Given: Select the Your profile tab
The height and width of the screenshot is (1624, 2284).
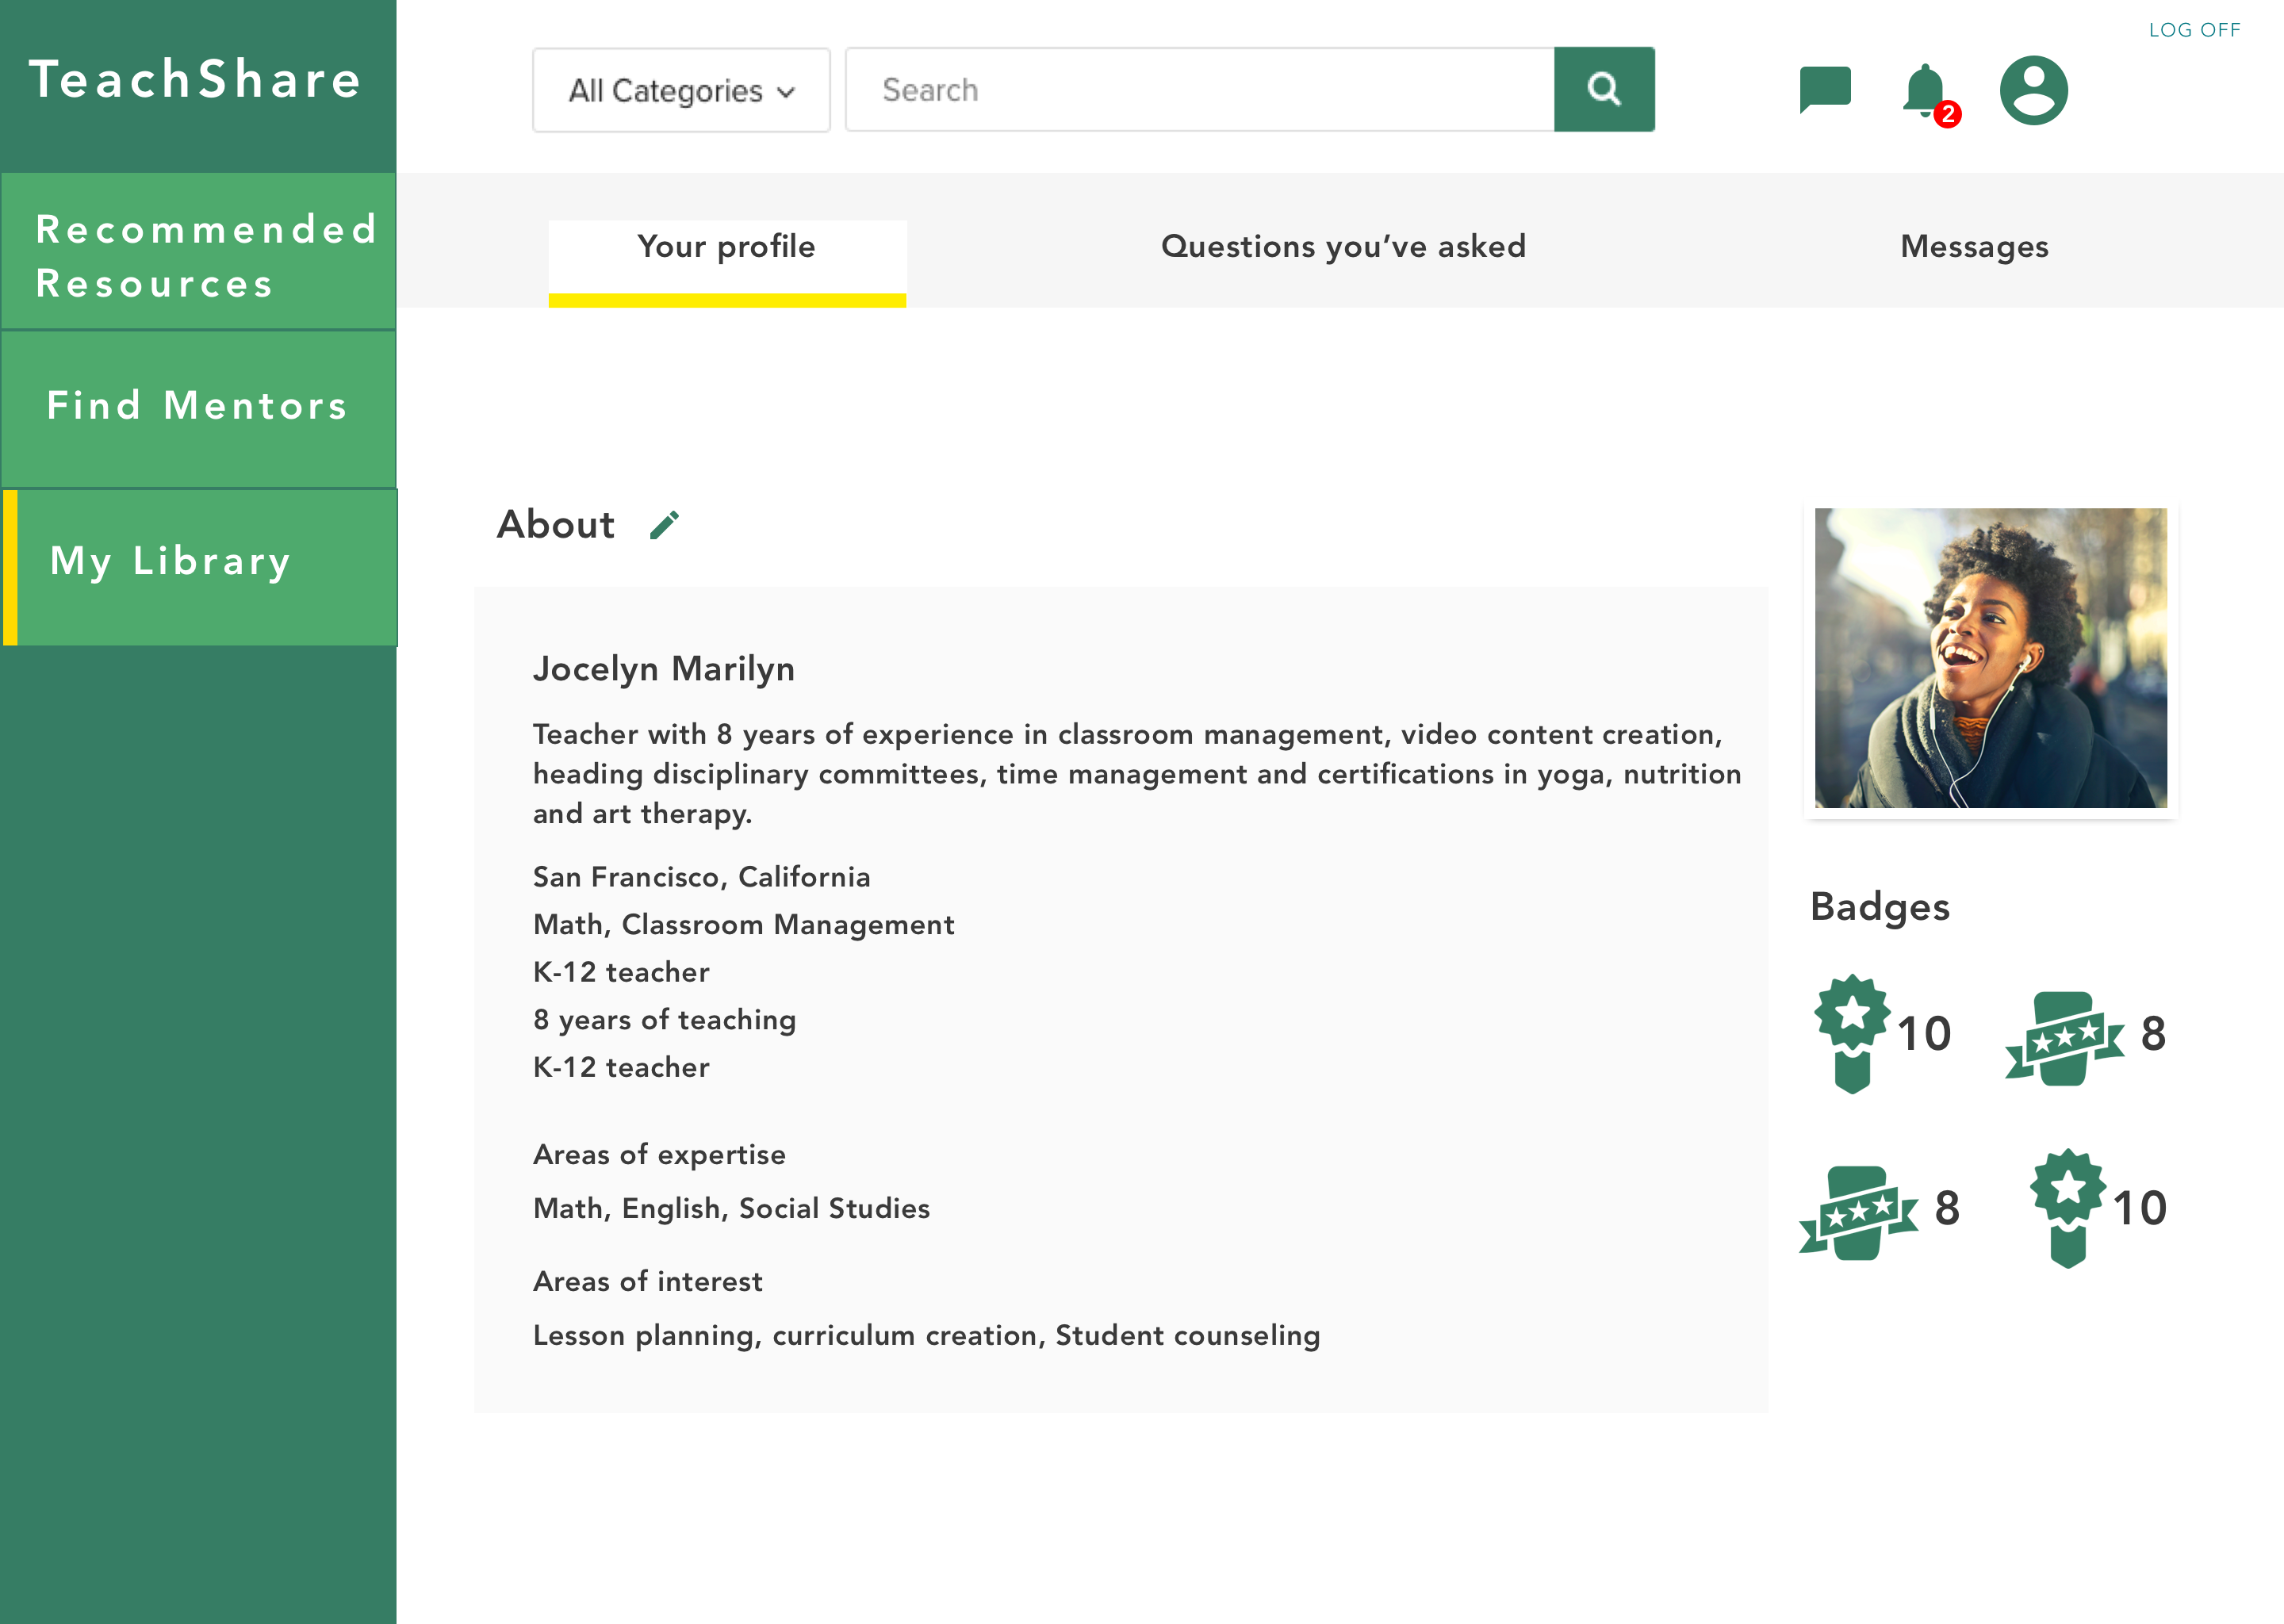Looking at the screenshot, I should pyautogui.click(x=727, y=246).
